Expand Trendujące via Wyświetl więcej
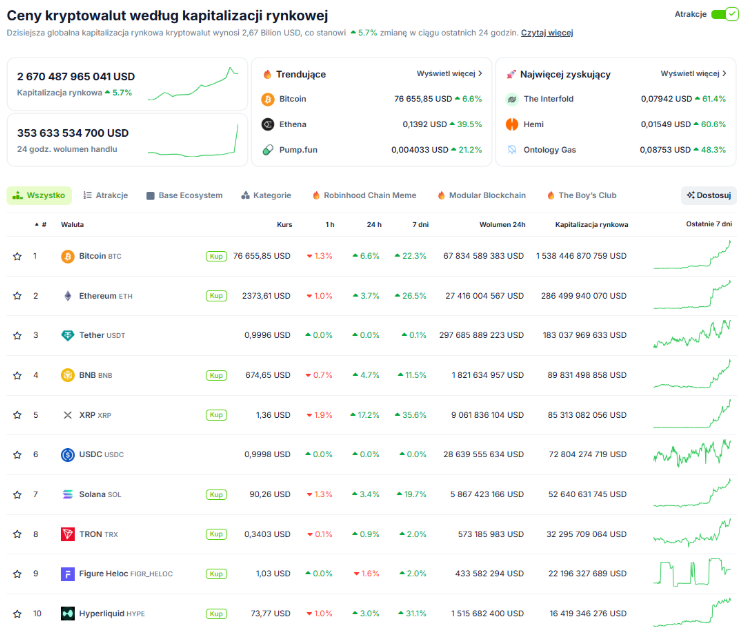This screenshot has width=746, height=636. point(449,74)
